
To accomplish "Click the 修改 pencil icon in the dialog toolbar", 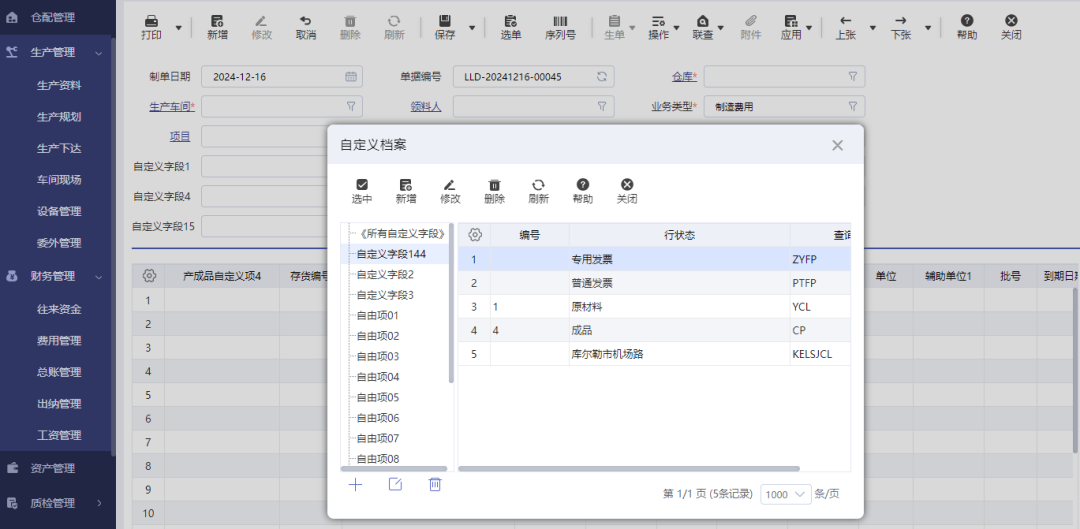I will coord(450,185).
